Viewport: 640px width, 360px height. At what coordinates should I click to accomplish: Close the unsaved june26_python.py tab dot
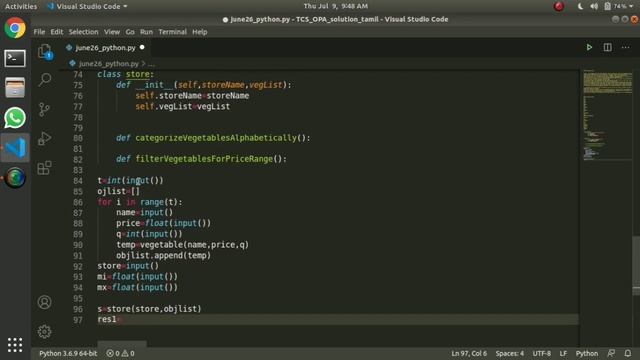pos(142,47)
